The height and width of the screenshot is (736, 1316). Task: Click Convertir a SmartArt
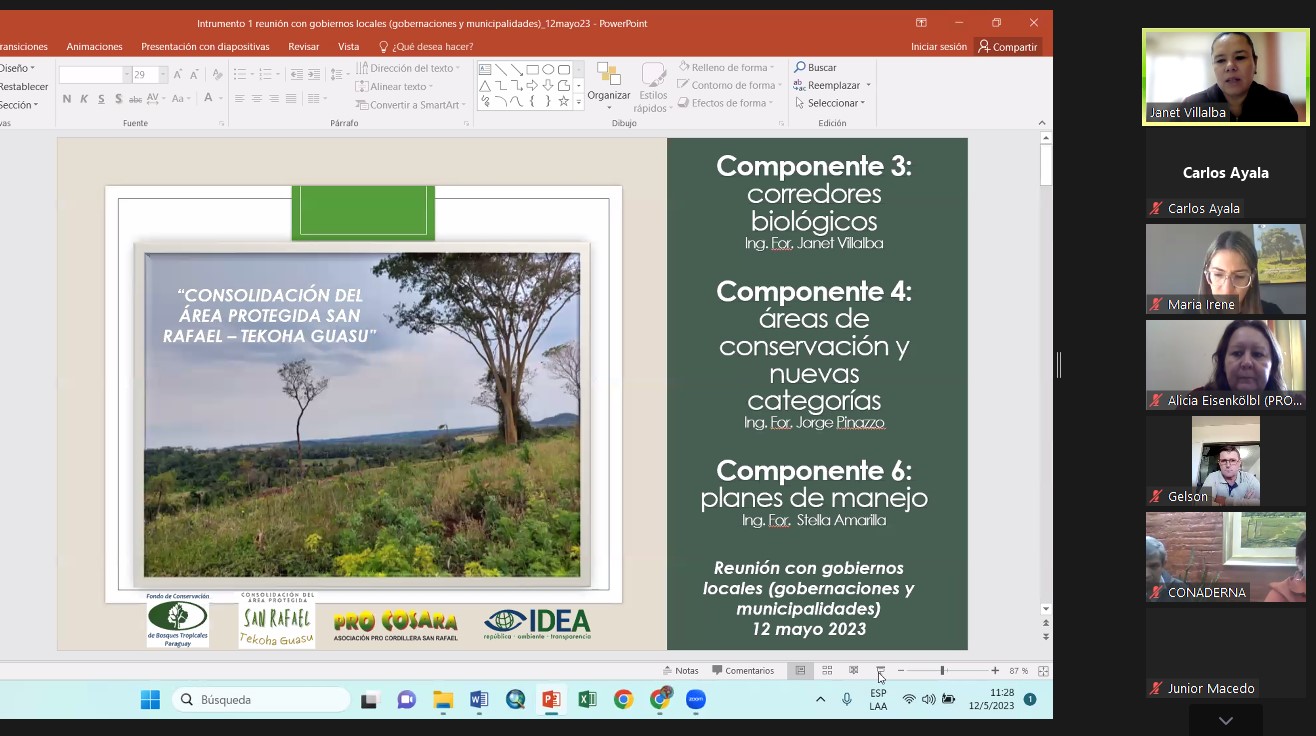pos(409,104)
